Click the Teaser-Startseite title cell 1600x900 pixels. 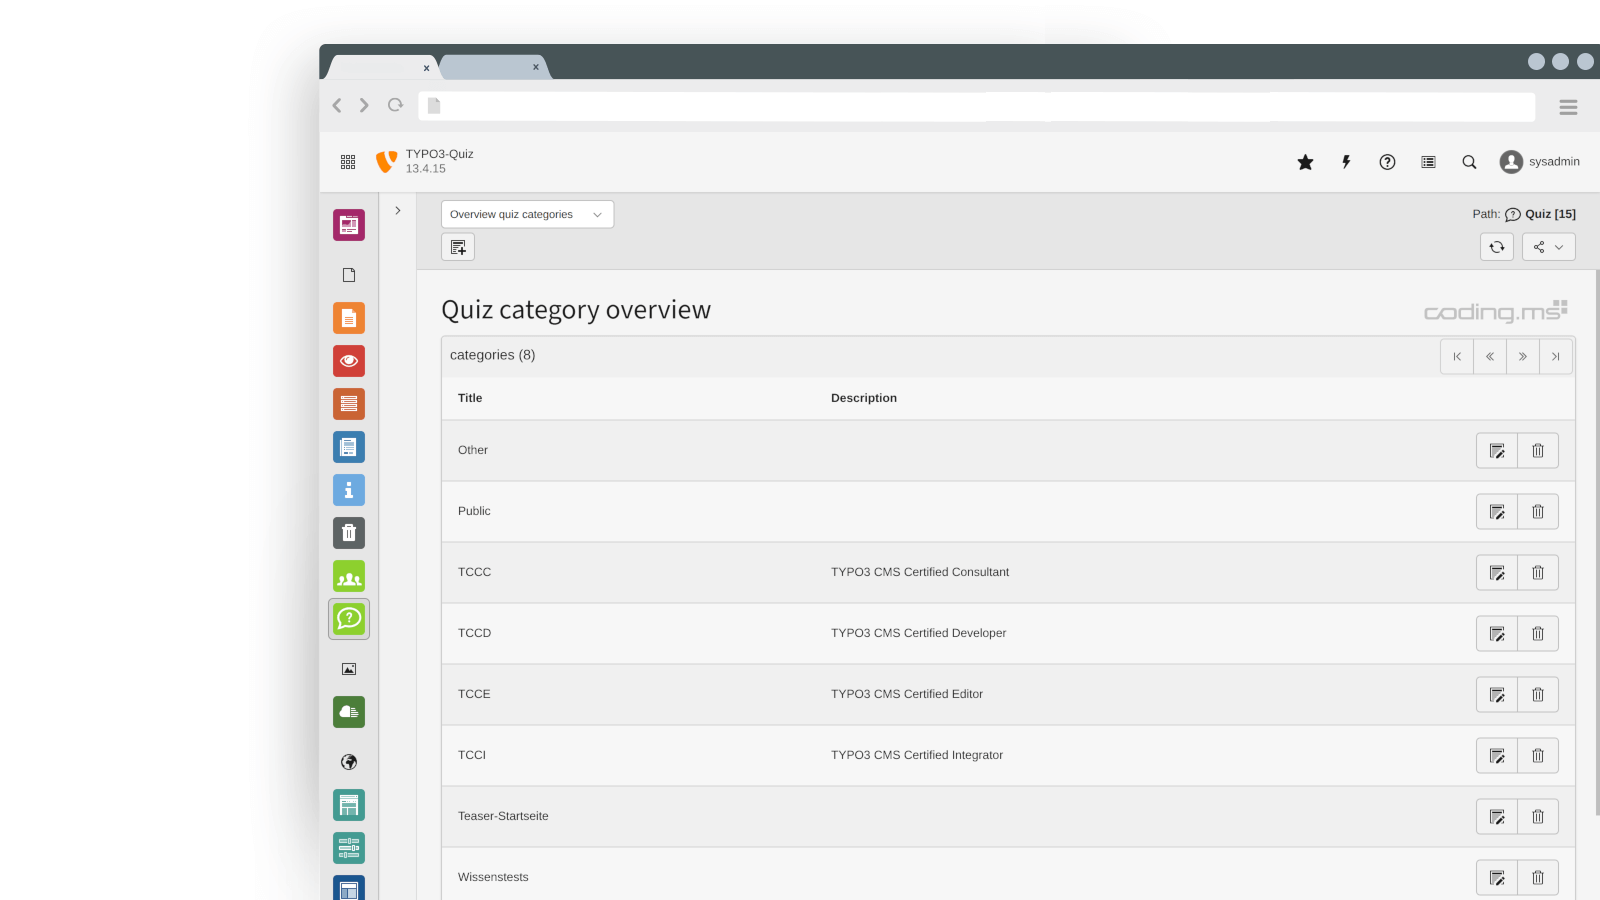pos(503,816)
